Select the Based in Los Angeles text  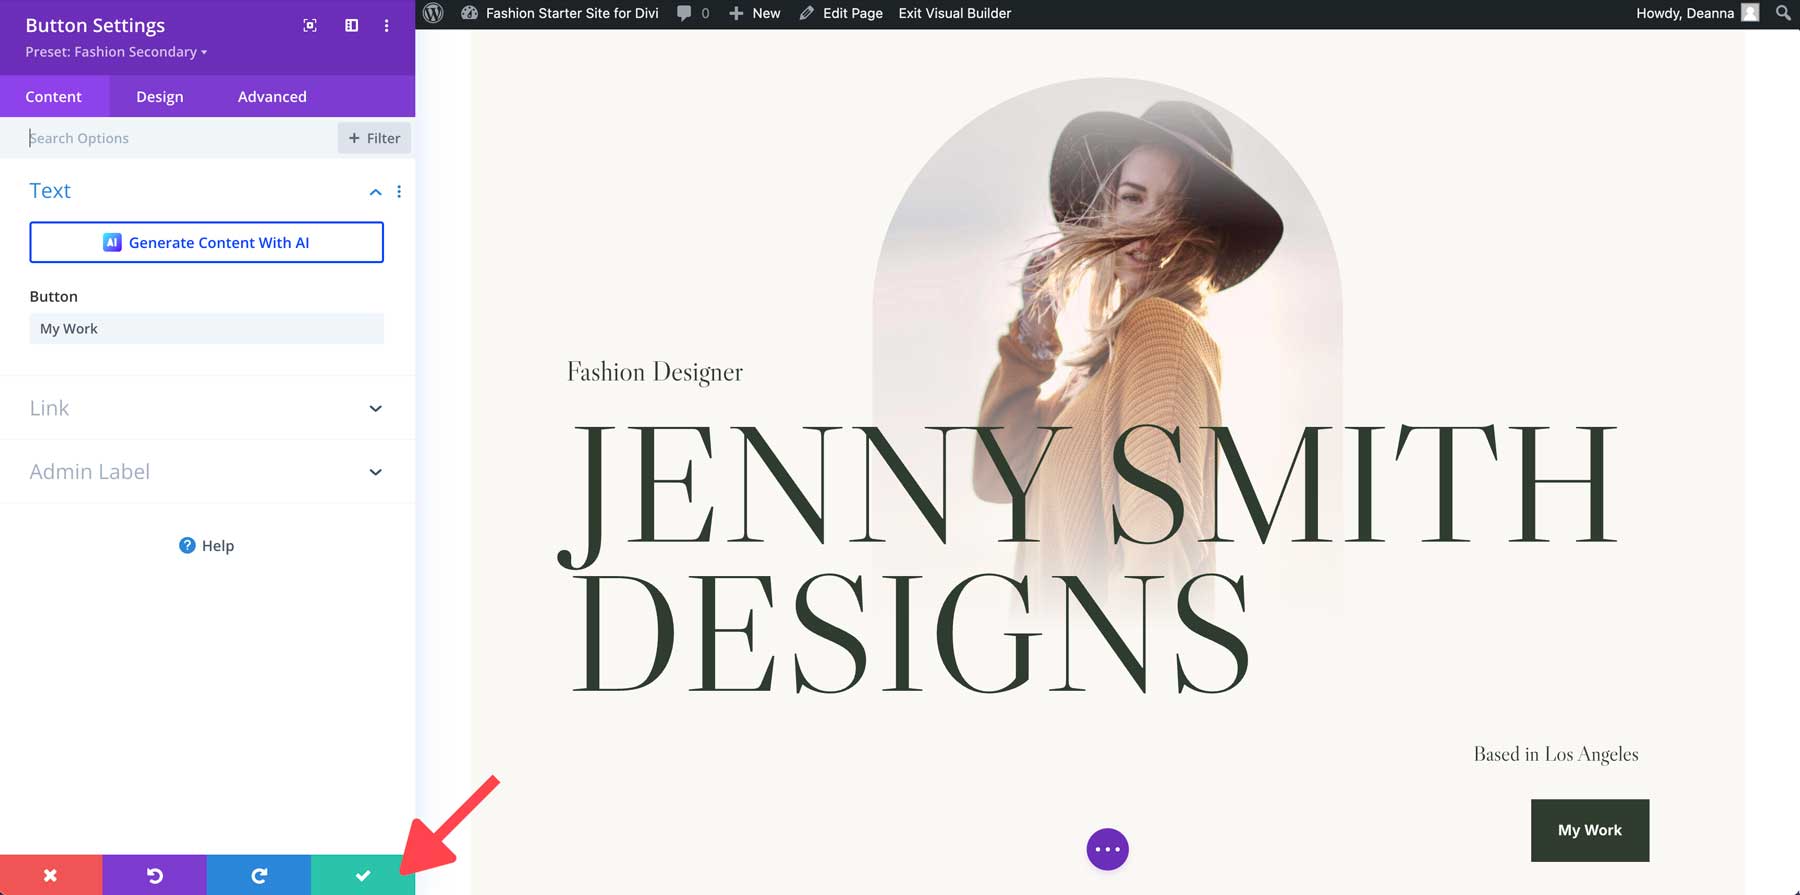[x=1556, y=754]
